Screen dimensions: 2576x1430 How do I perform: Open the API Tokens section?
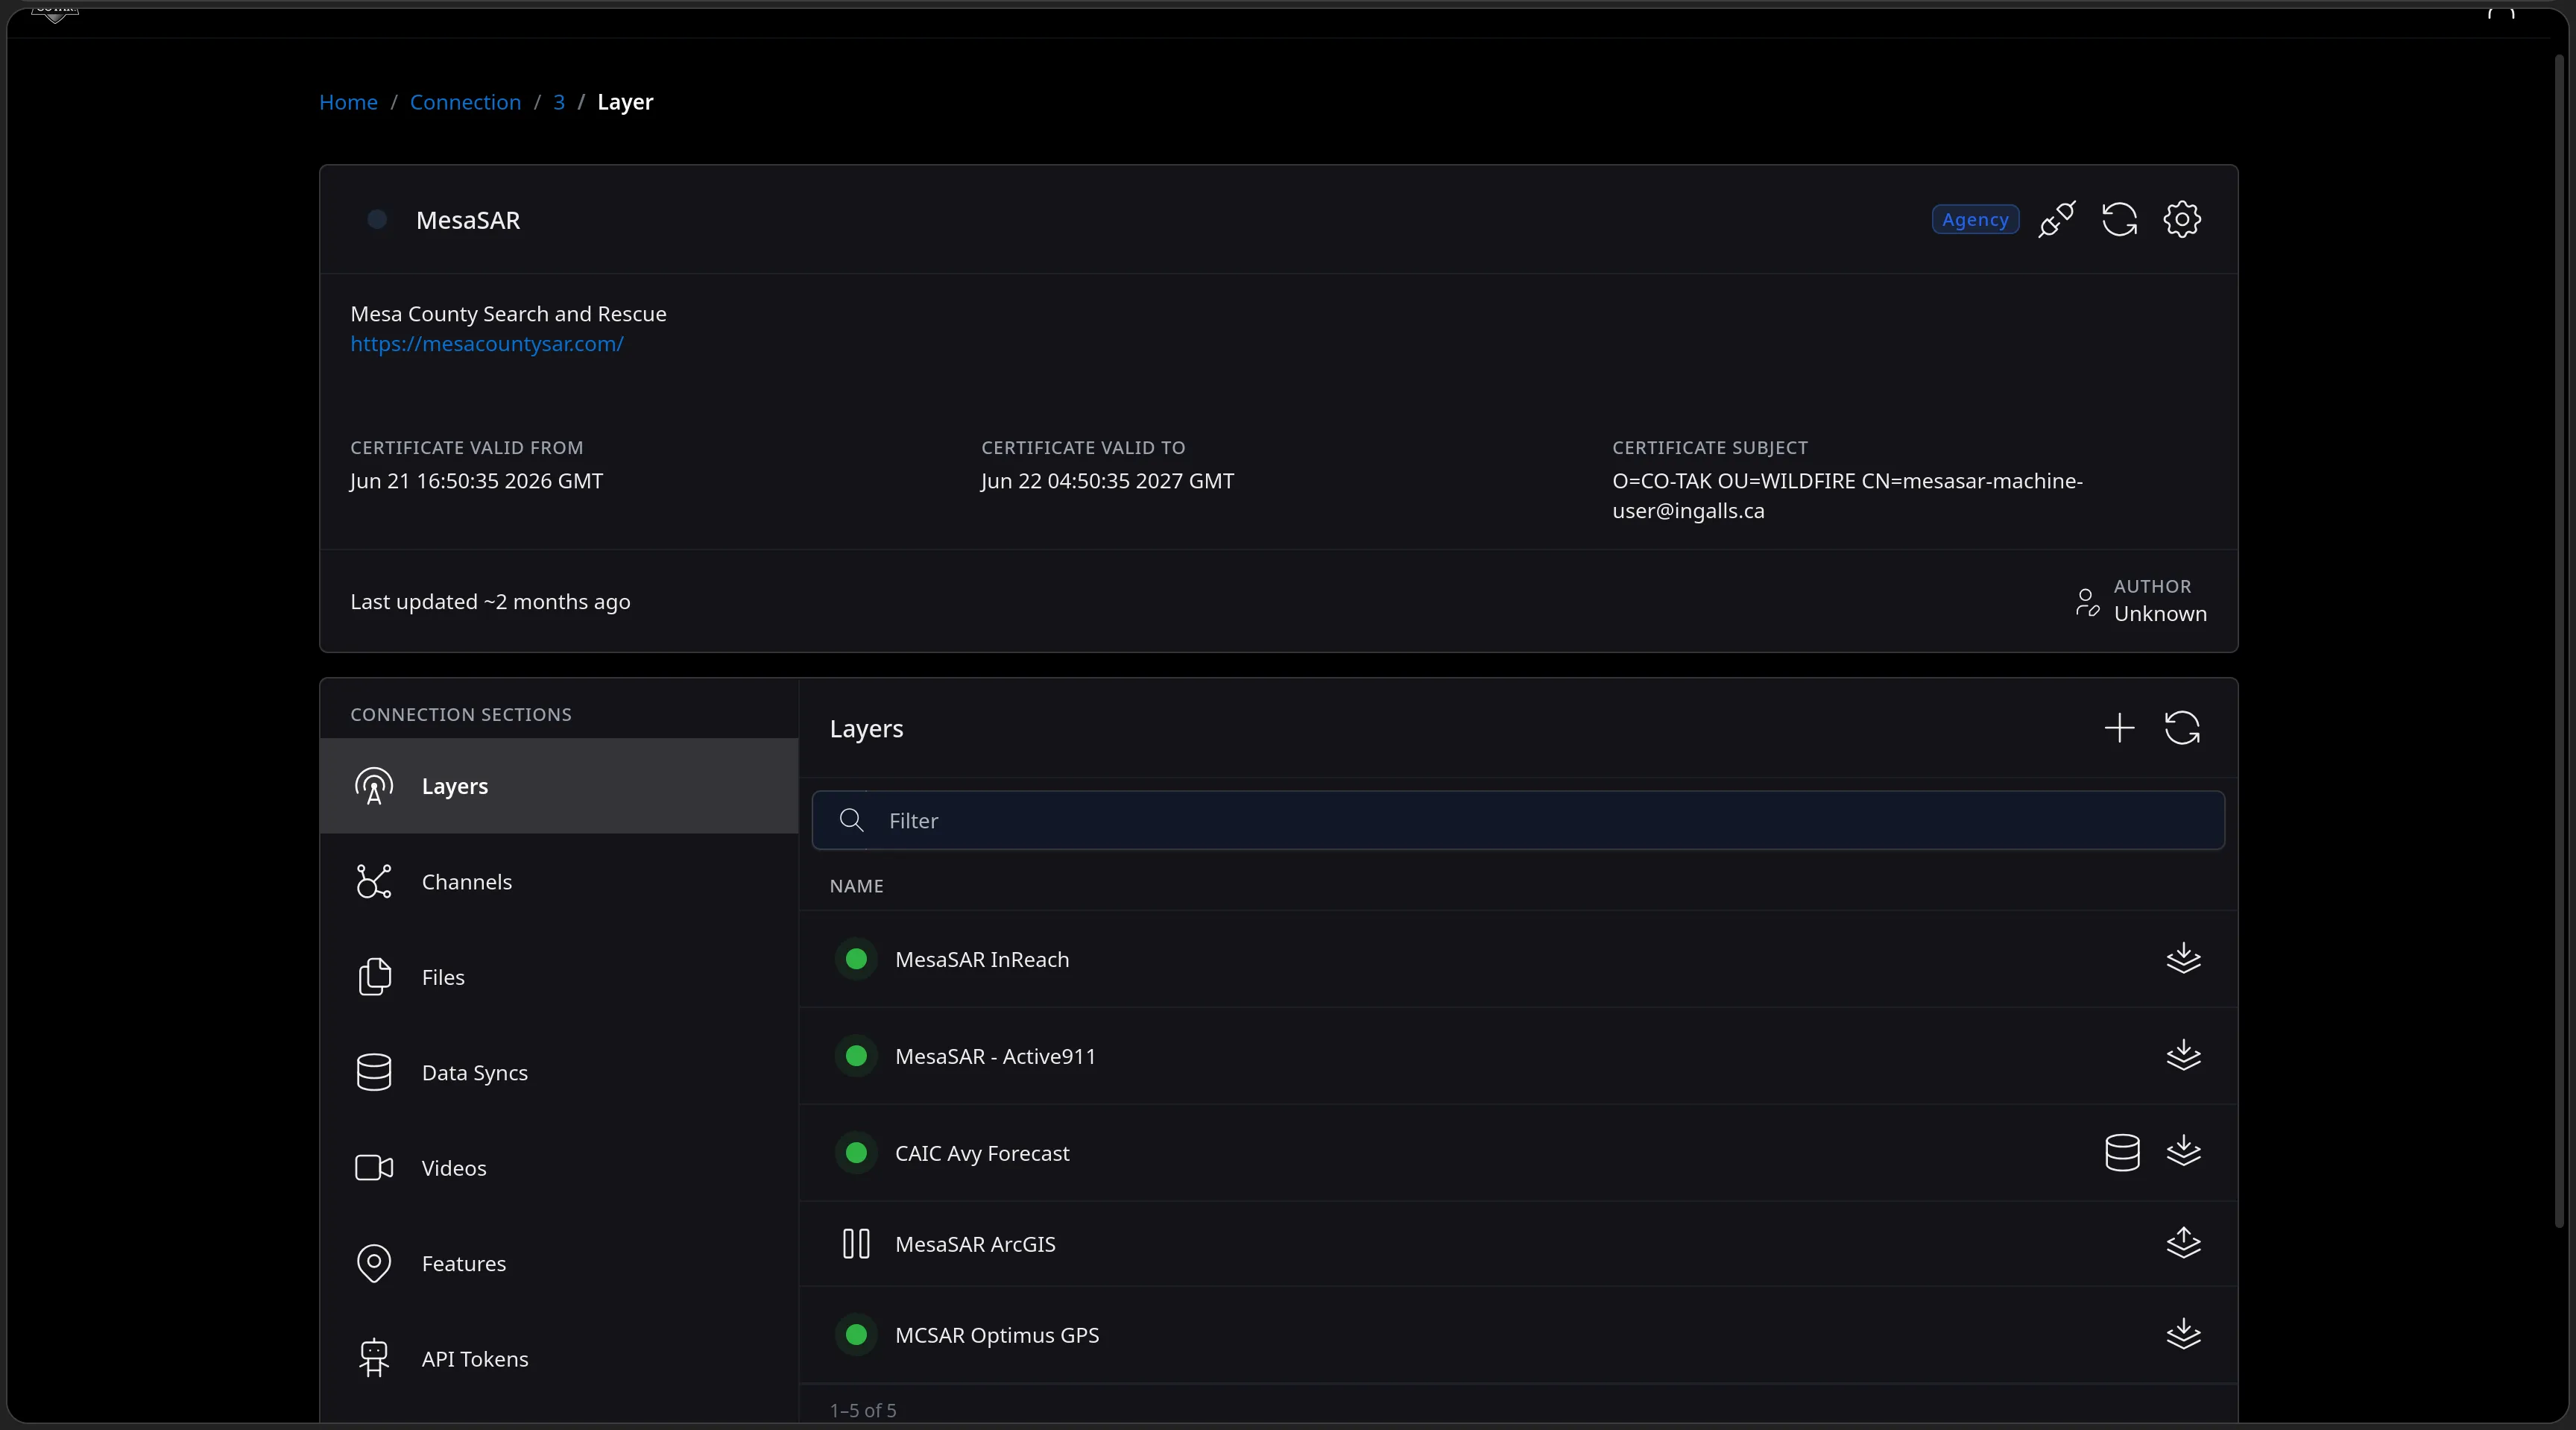(559, 1359)
